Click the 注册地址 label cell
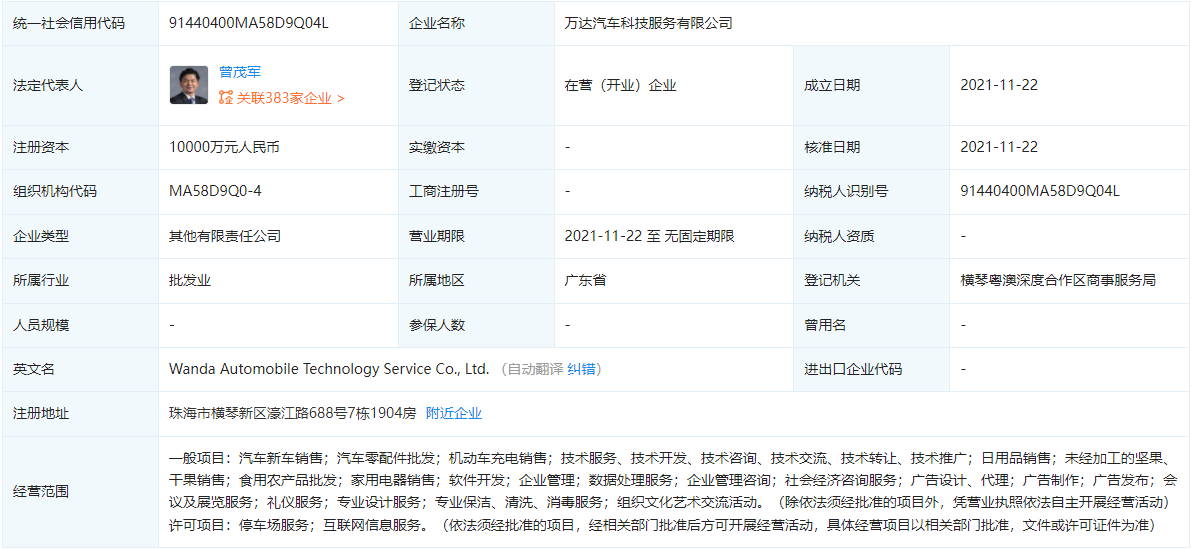This screenshot has width=1193, height=549. point(80,414)
